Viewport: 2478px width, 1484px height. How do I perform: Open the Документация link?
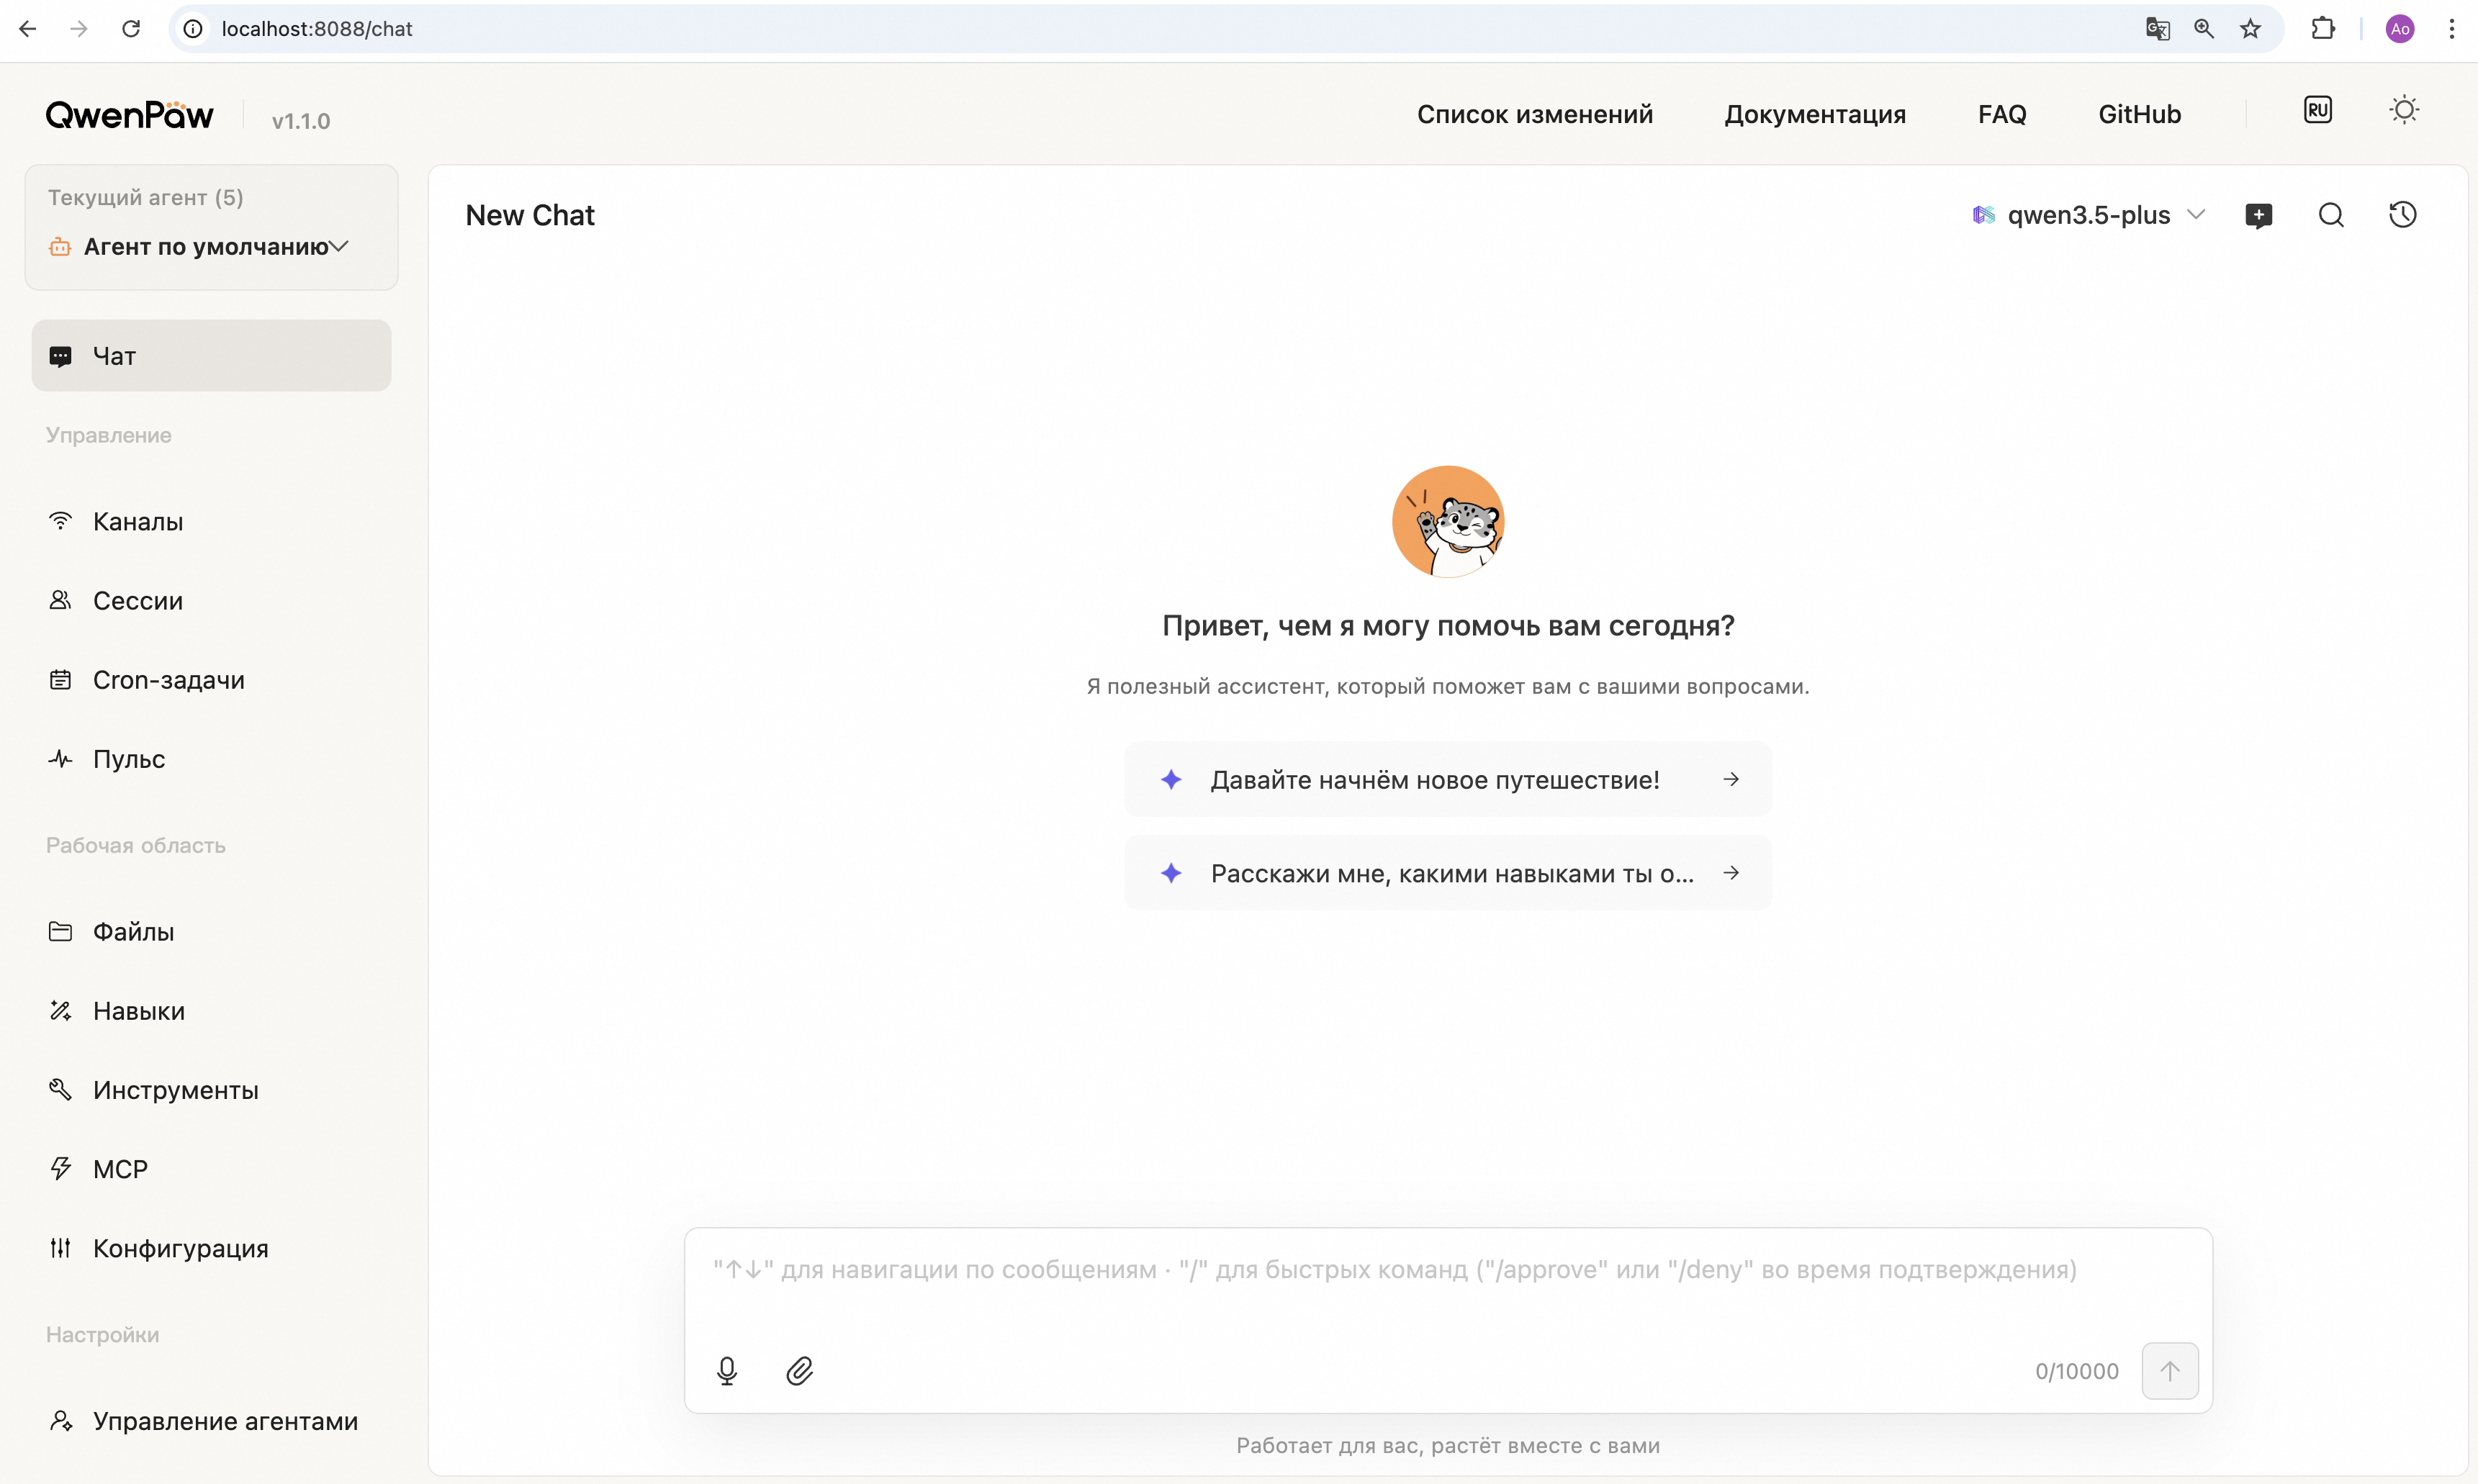click(x=1815, y=114)
